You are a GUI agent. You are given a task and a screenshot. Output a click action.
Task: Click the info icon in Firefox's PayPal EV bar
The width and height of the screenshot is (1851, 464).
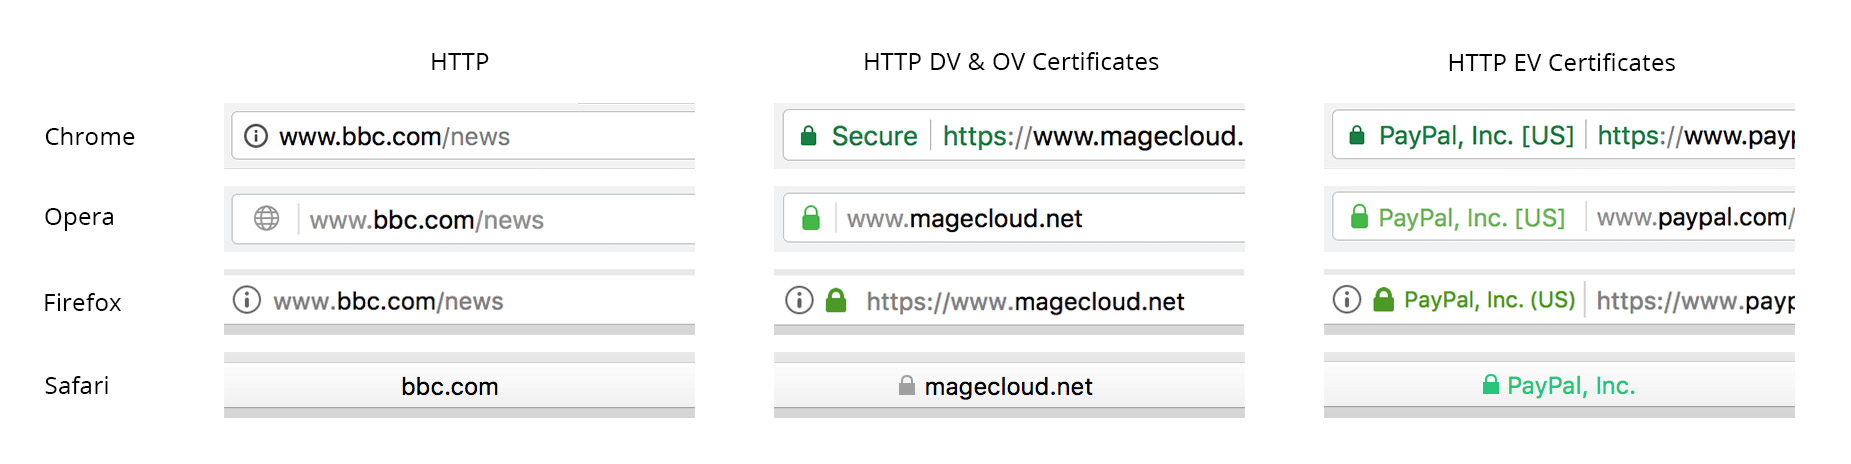[1347, 299]
